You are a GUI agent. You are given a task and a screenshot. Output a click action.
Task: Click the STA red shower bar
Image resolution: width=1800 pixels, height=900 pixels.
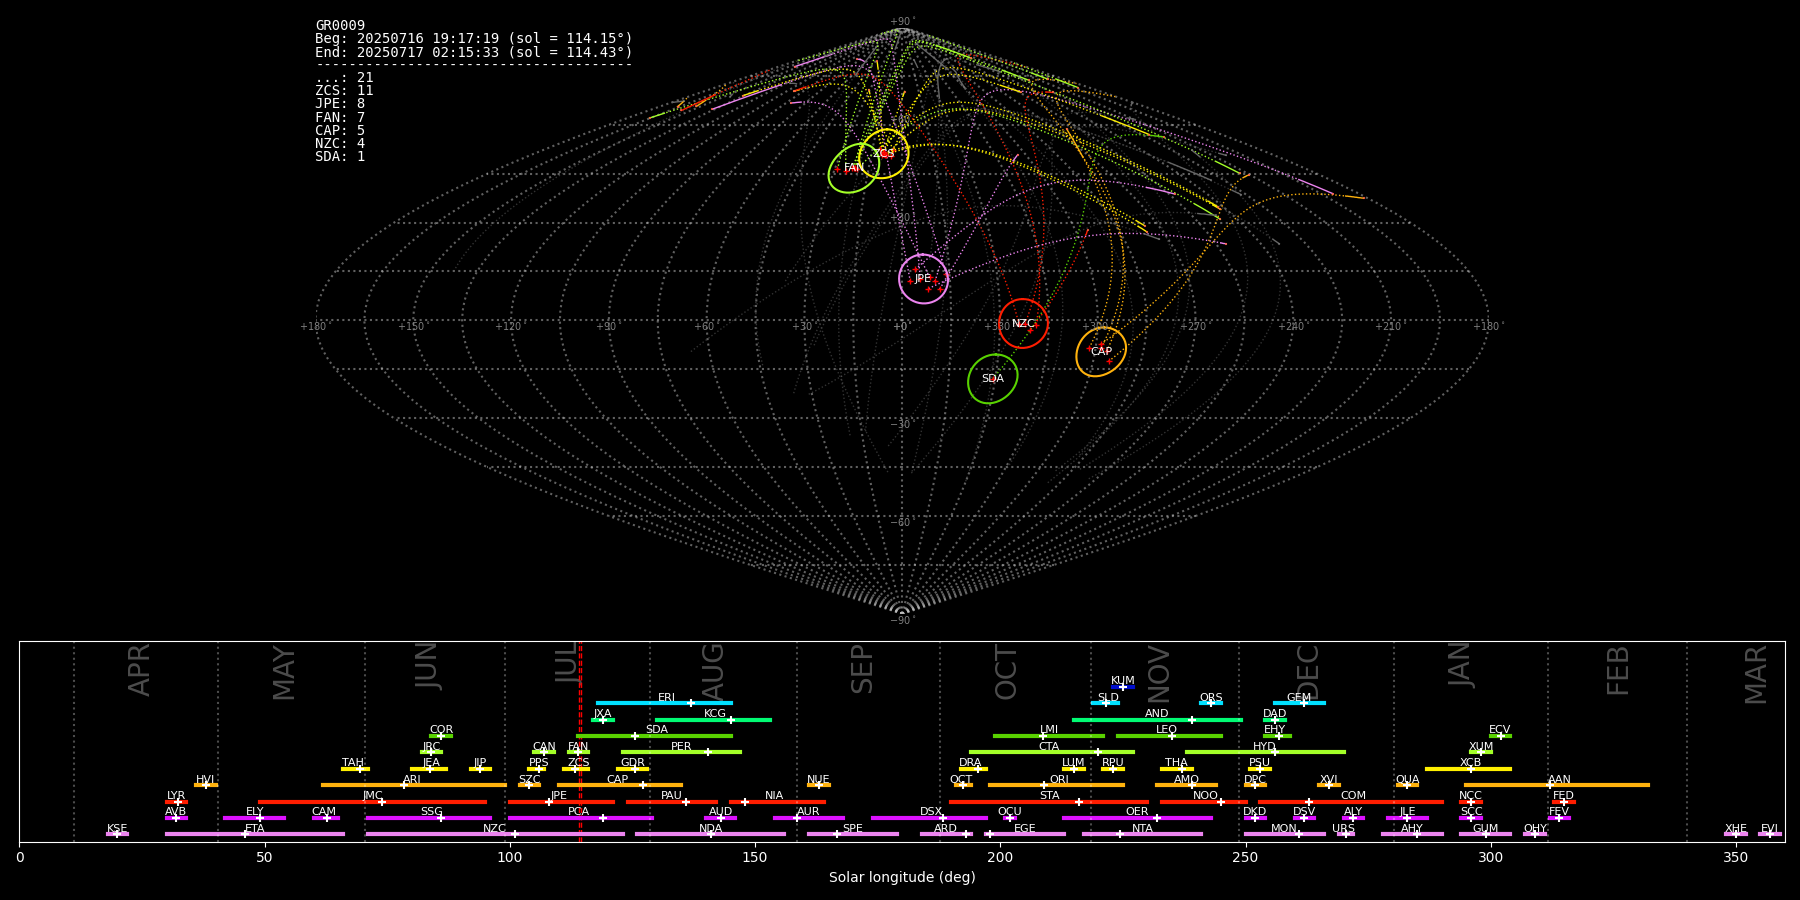pyautogui.click(x=1049, y=801)
